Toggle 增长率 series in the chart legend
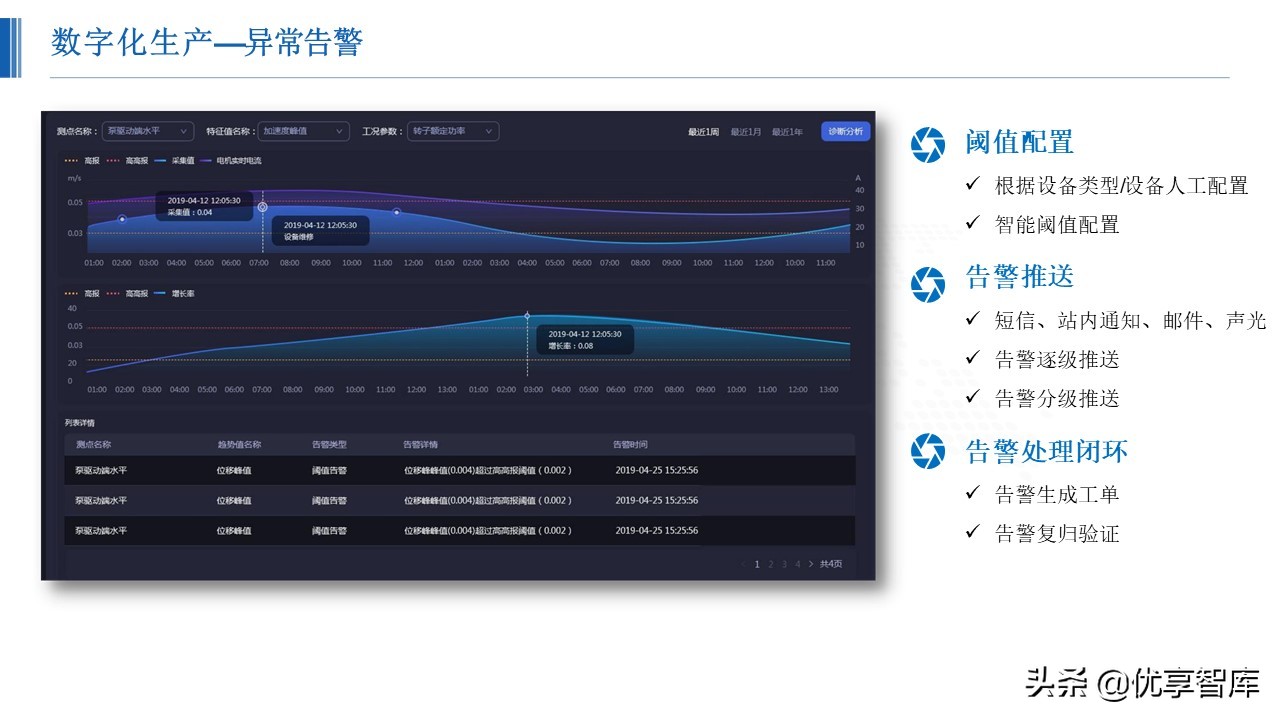The width and height of the screenshot is (1280, 720). point(173,294)
